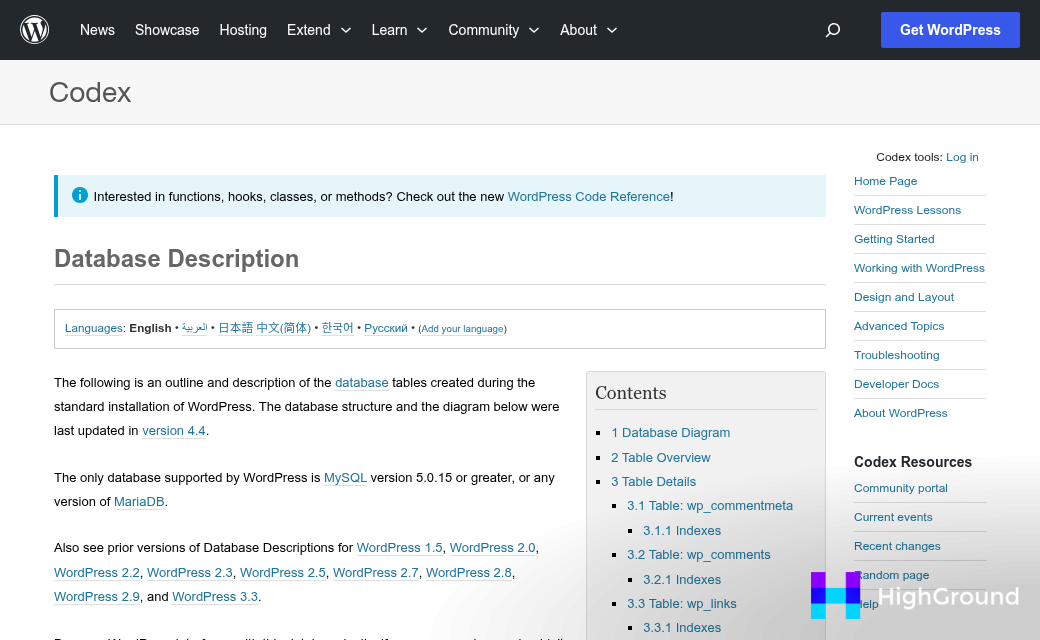The width and height of the screenshot is (1040, 640).
Task: Open the version 4.4 link
Action: point(174,431)
